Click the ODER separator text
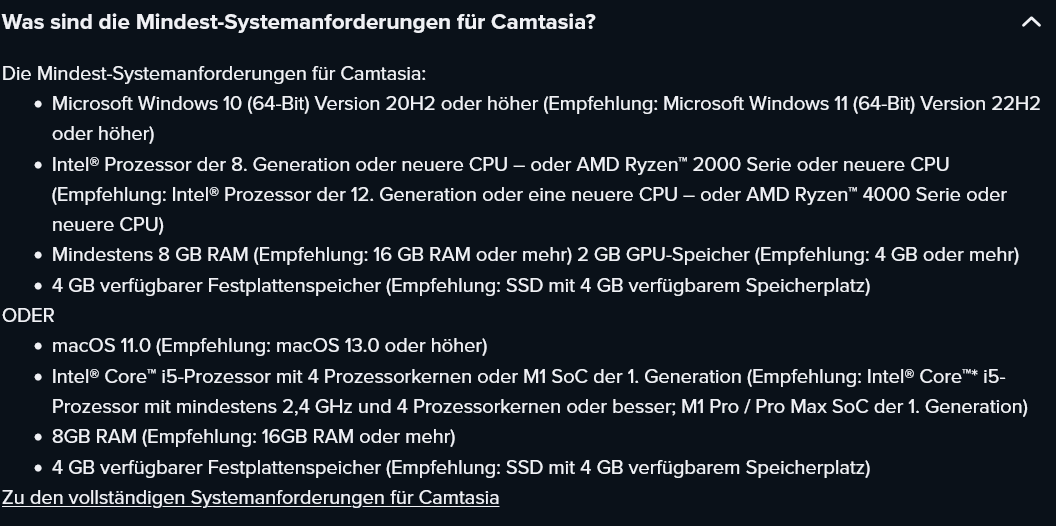Screen dimensions: 1056x526 click(28, 315)
